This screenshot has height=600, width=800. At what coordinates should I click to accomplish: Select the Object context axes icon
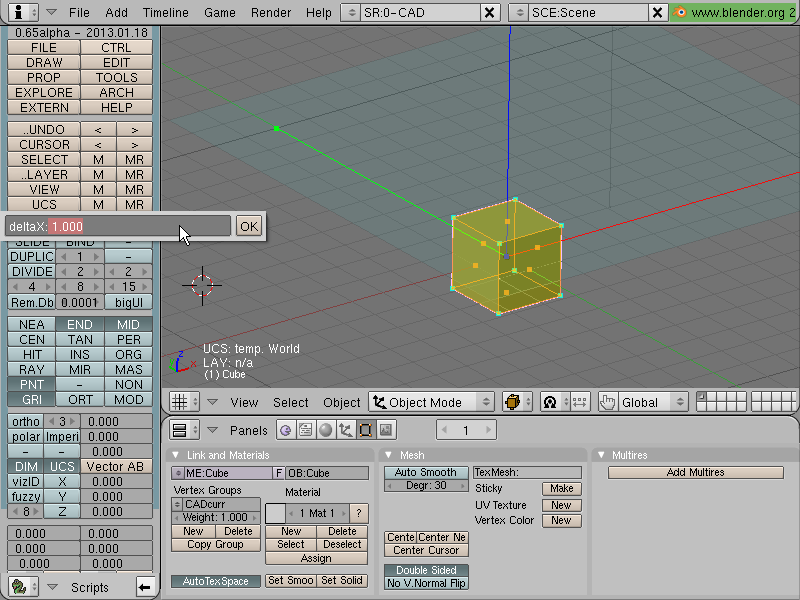(345, 430)
